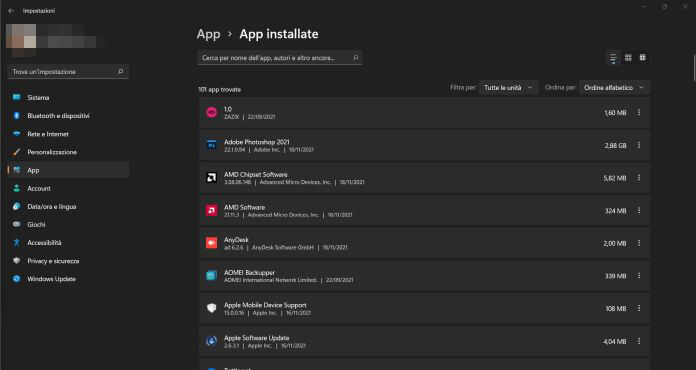Open more options for AnyDesk

coord(639,243)
